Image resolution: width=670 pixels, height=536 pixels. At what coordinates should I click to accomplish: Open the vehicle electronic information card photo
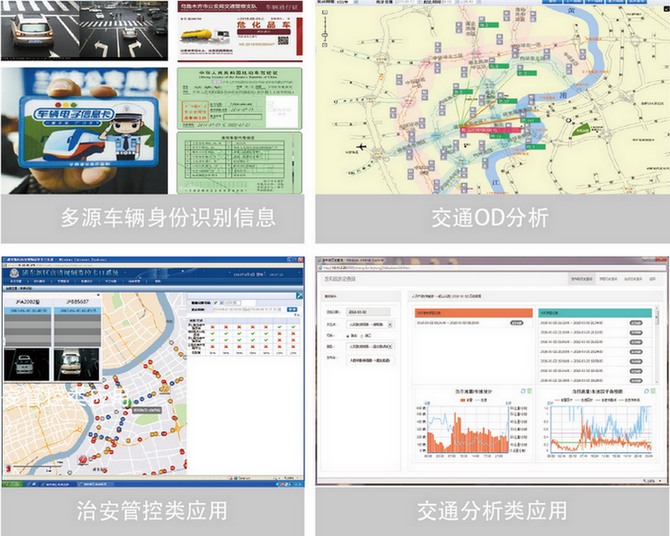(x=85, y=131)
